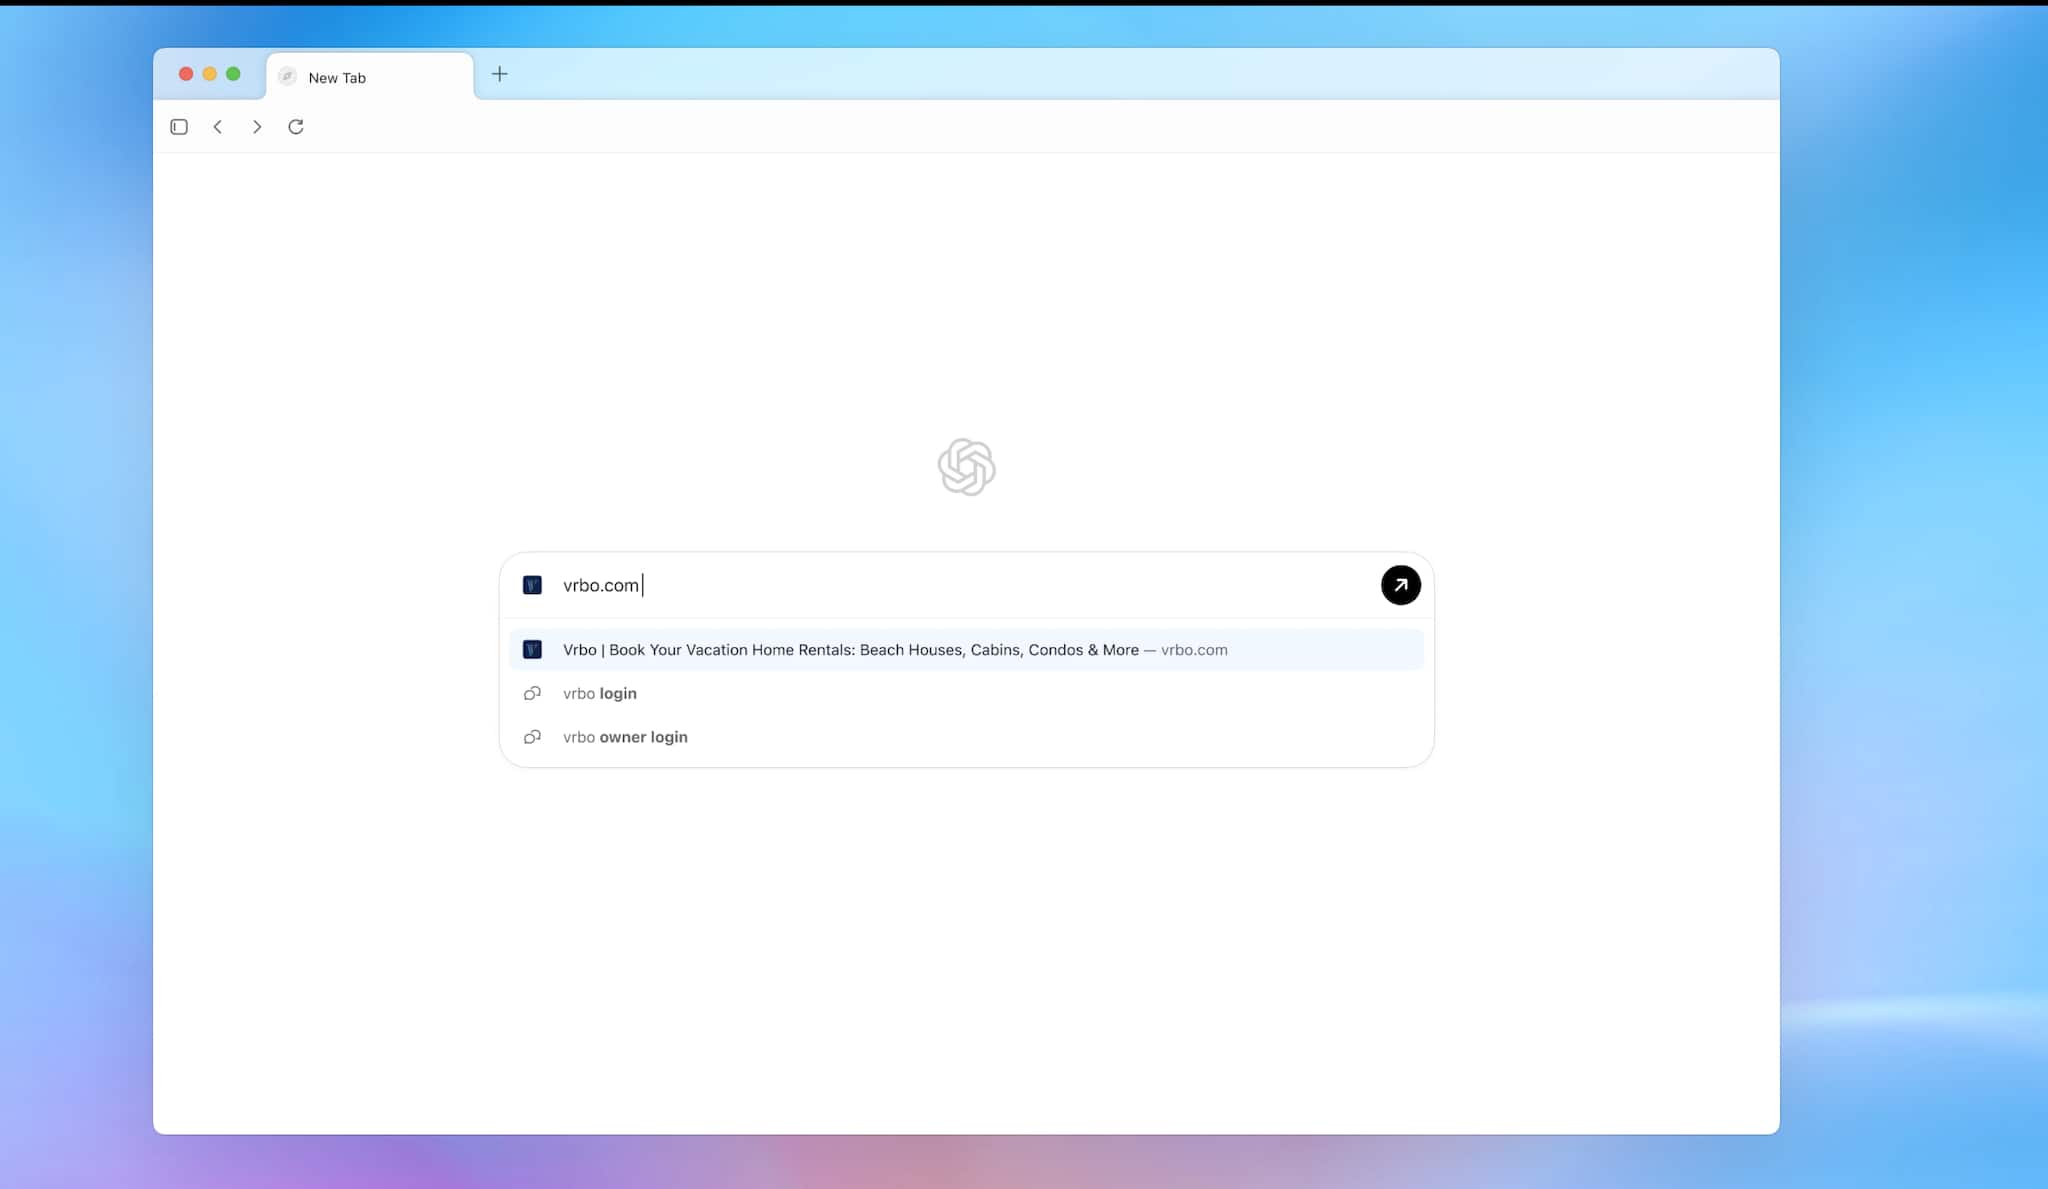Click the compass icon on New Tab
This screenshot has height=1189, width=2048.
pyautogui.click(x=287, y=77)
